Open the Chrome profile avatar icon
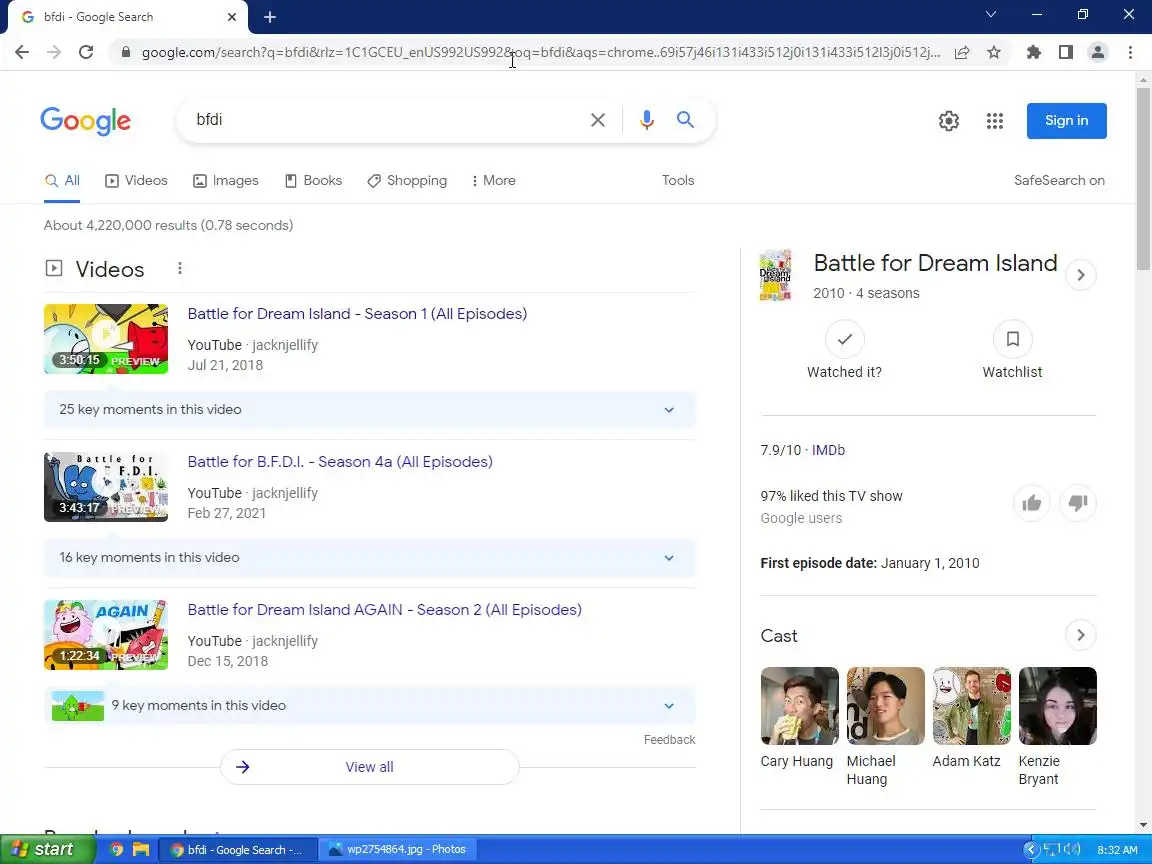1152x864 pixels. click(x=1098, y=52)
